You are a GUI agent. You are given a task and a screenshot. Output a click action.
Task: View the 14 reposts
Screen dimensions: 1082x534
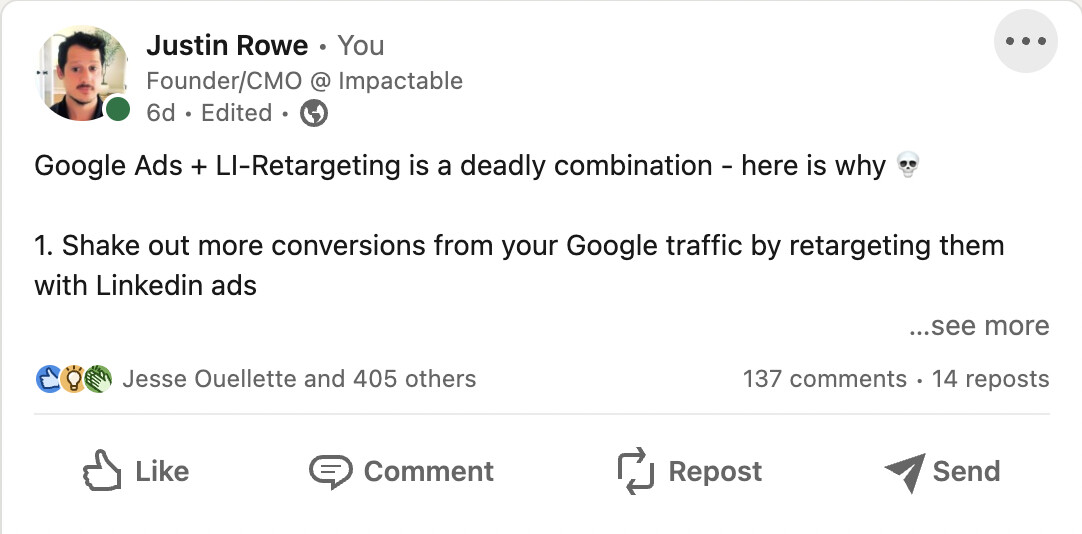[990, 379]
